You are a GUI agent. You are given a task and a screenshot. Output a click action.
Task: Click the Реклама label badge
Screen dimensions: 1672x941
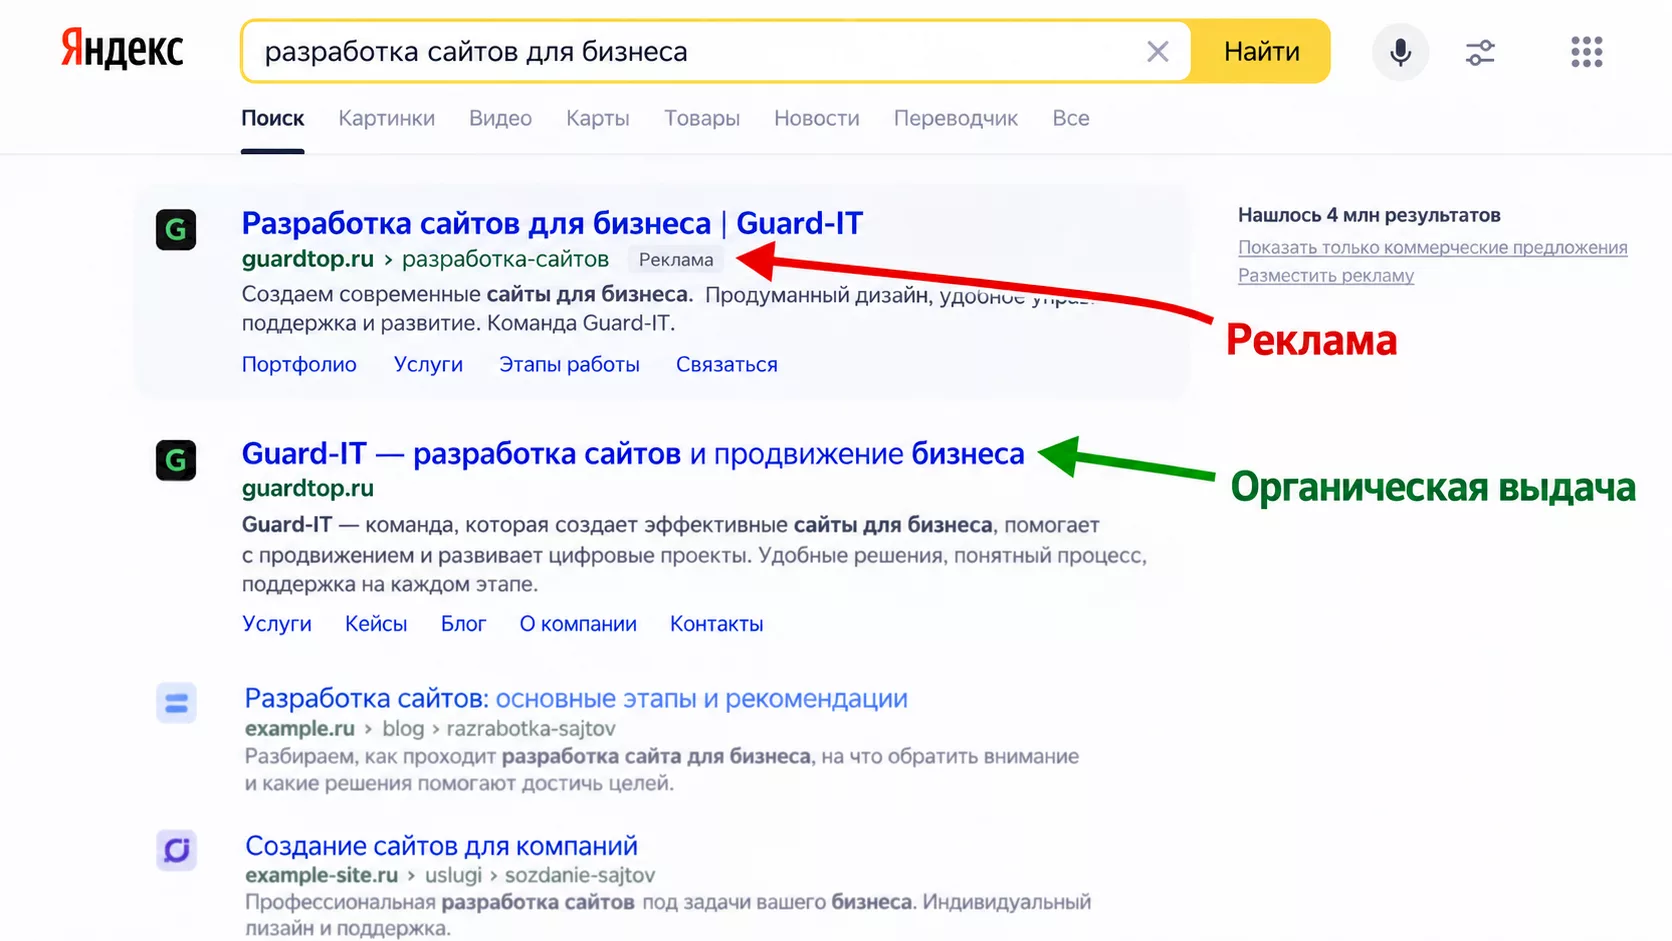point(676,260)
